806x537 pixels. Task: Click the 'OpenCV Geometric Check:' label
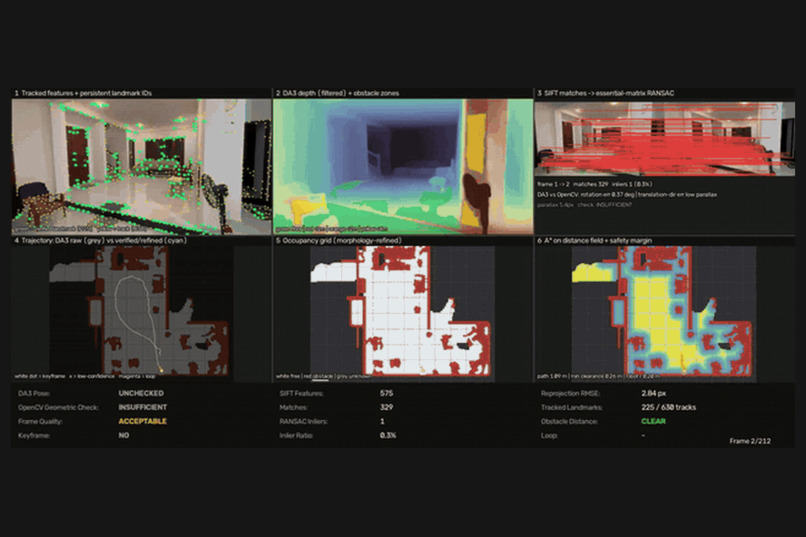[58, 407]
